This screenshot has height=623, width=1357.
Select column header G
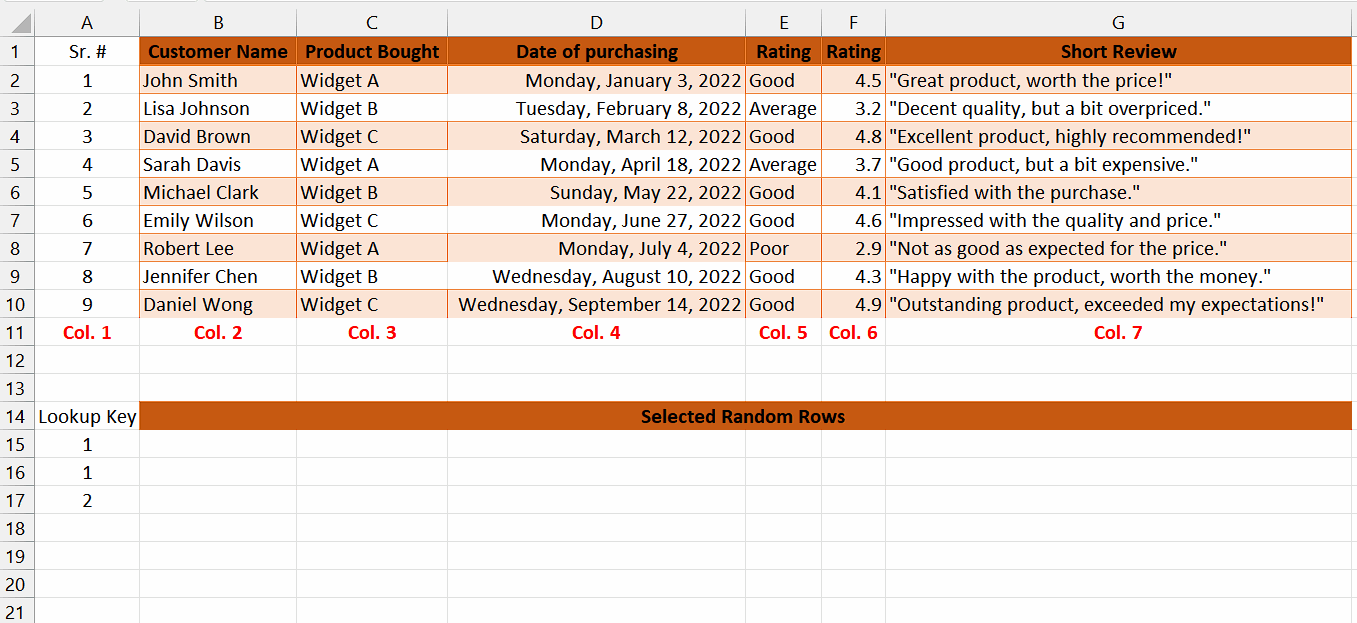pos(1117,22)
